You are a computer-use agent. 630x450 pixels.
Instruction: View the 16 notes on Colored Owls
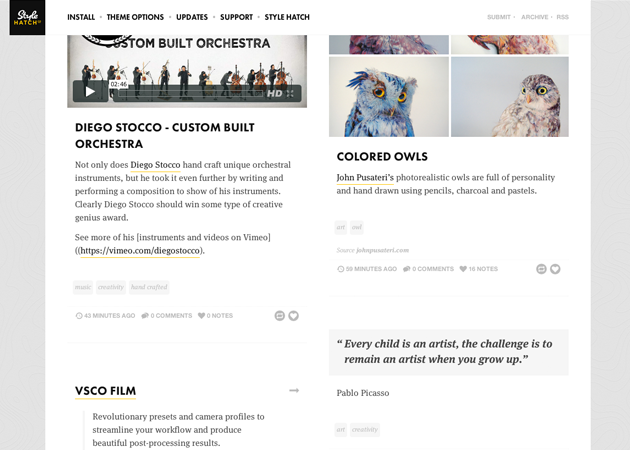484,269
